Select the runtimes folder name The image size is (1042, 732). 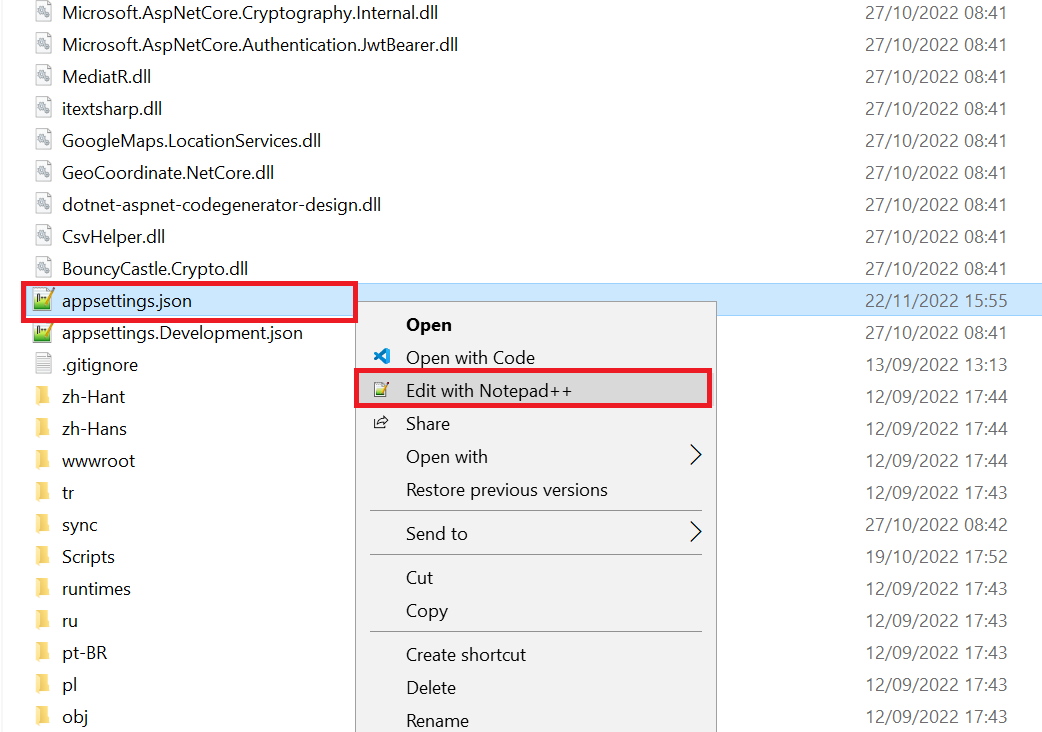tap(96, 589)
